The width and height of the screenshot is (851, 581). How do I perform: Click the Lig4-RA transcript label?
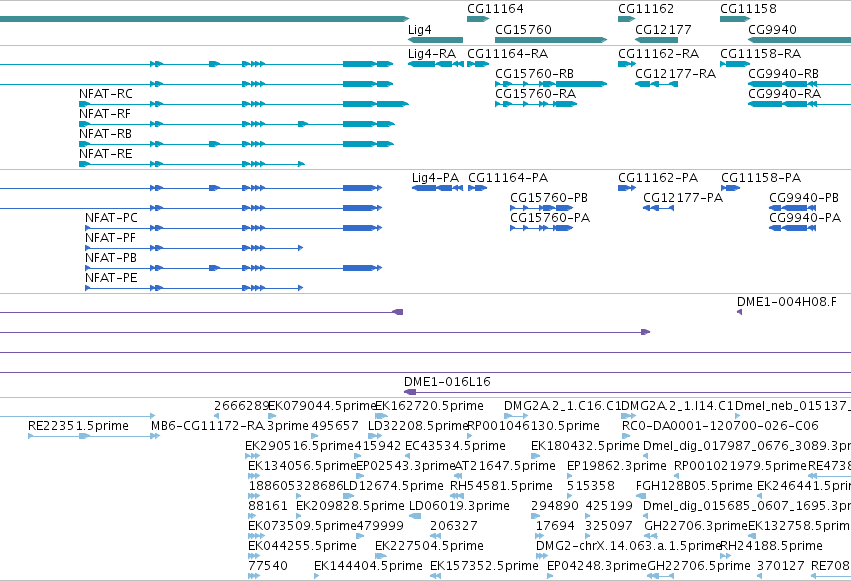click(432, 54)
